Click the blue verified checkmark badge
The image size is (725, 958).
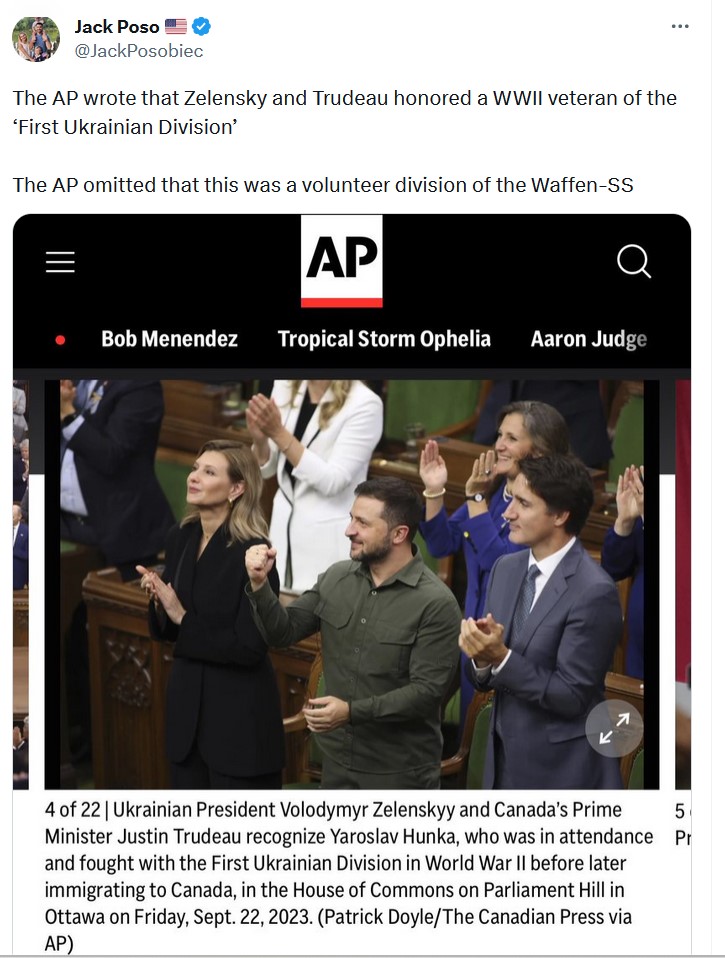click(x=202, y=26)
